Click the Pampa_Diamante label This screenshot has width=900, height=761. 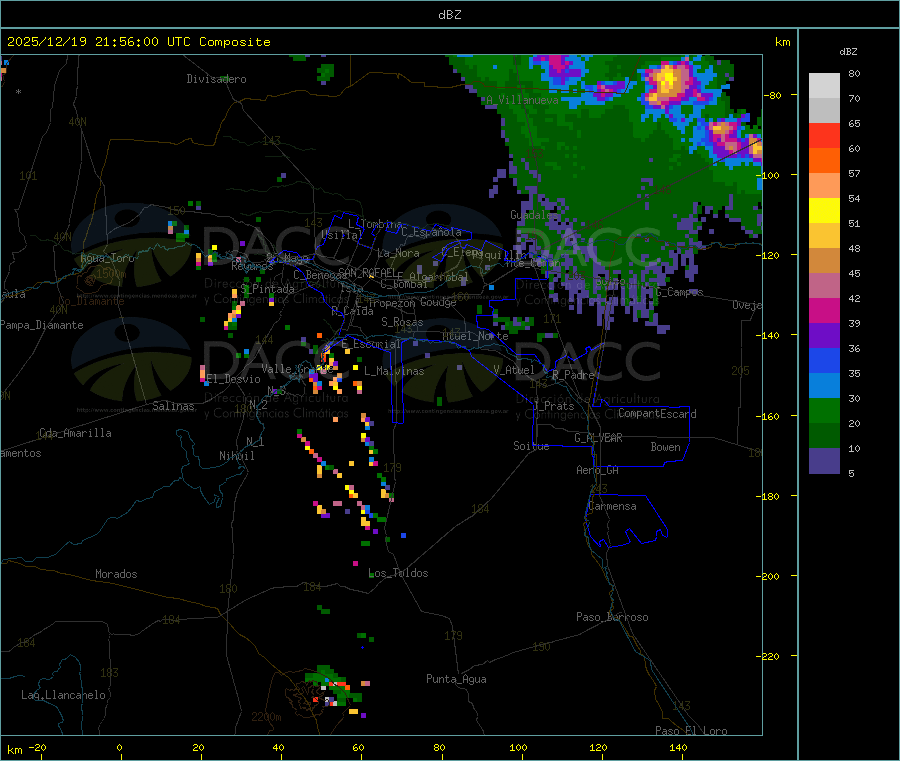coord(42,325)
